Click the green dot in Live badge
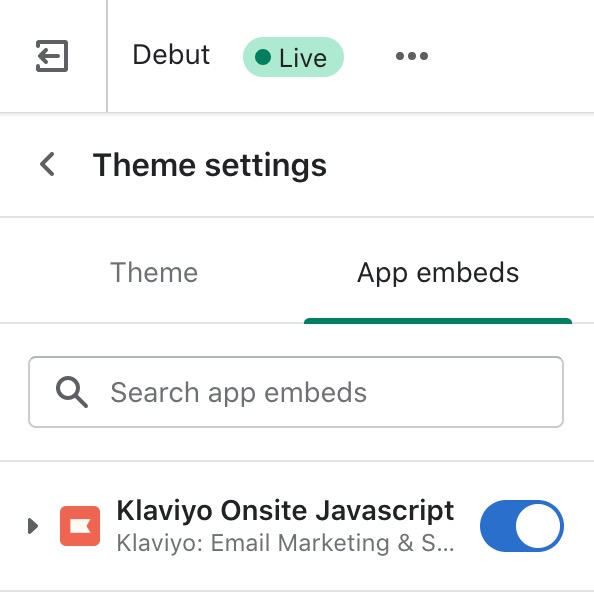This screenshot has height=592, width=594. (x=263, y=57)
